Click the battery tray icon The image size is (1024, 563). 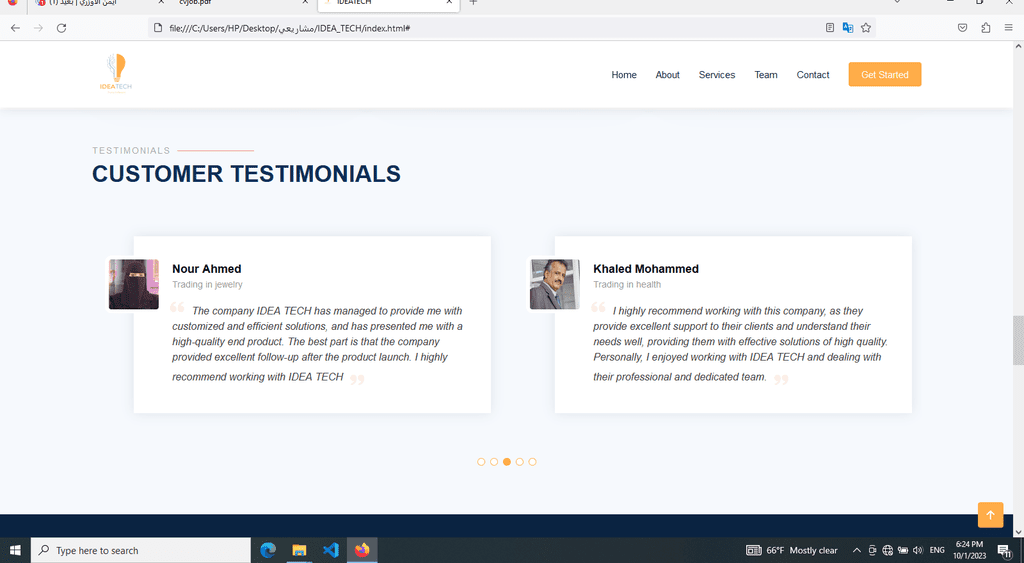tap(903, 551)
